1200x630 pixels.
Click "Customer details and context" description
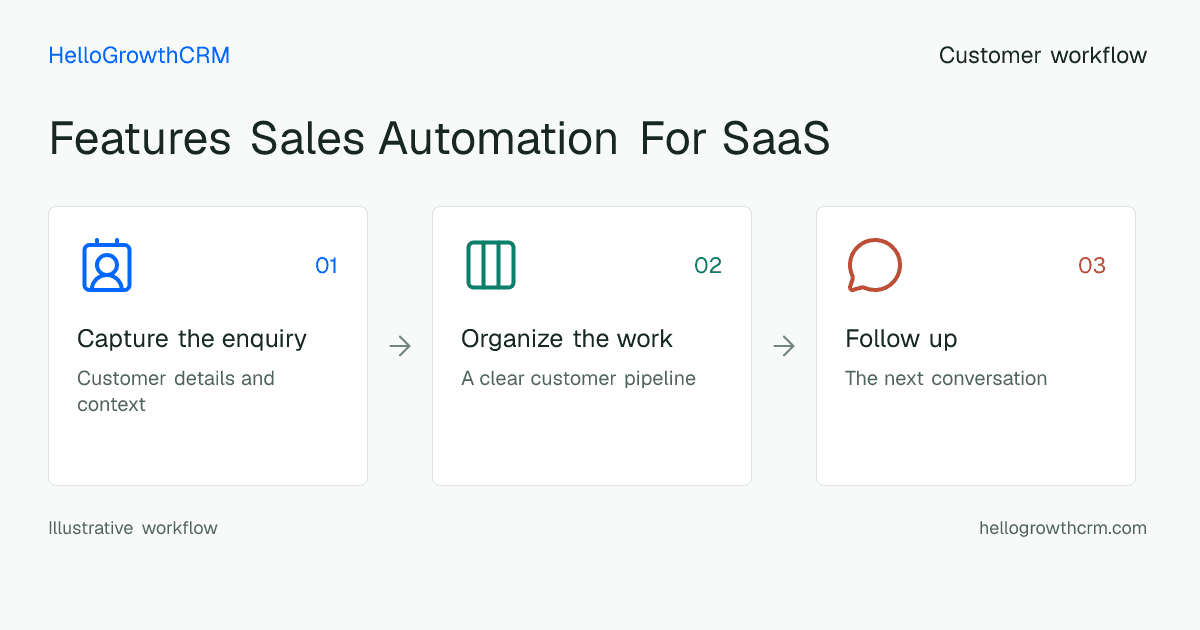tap(176, 391)
